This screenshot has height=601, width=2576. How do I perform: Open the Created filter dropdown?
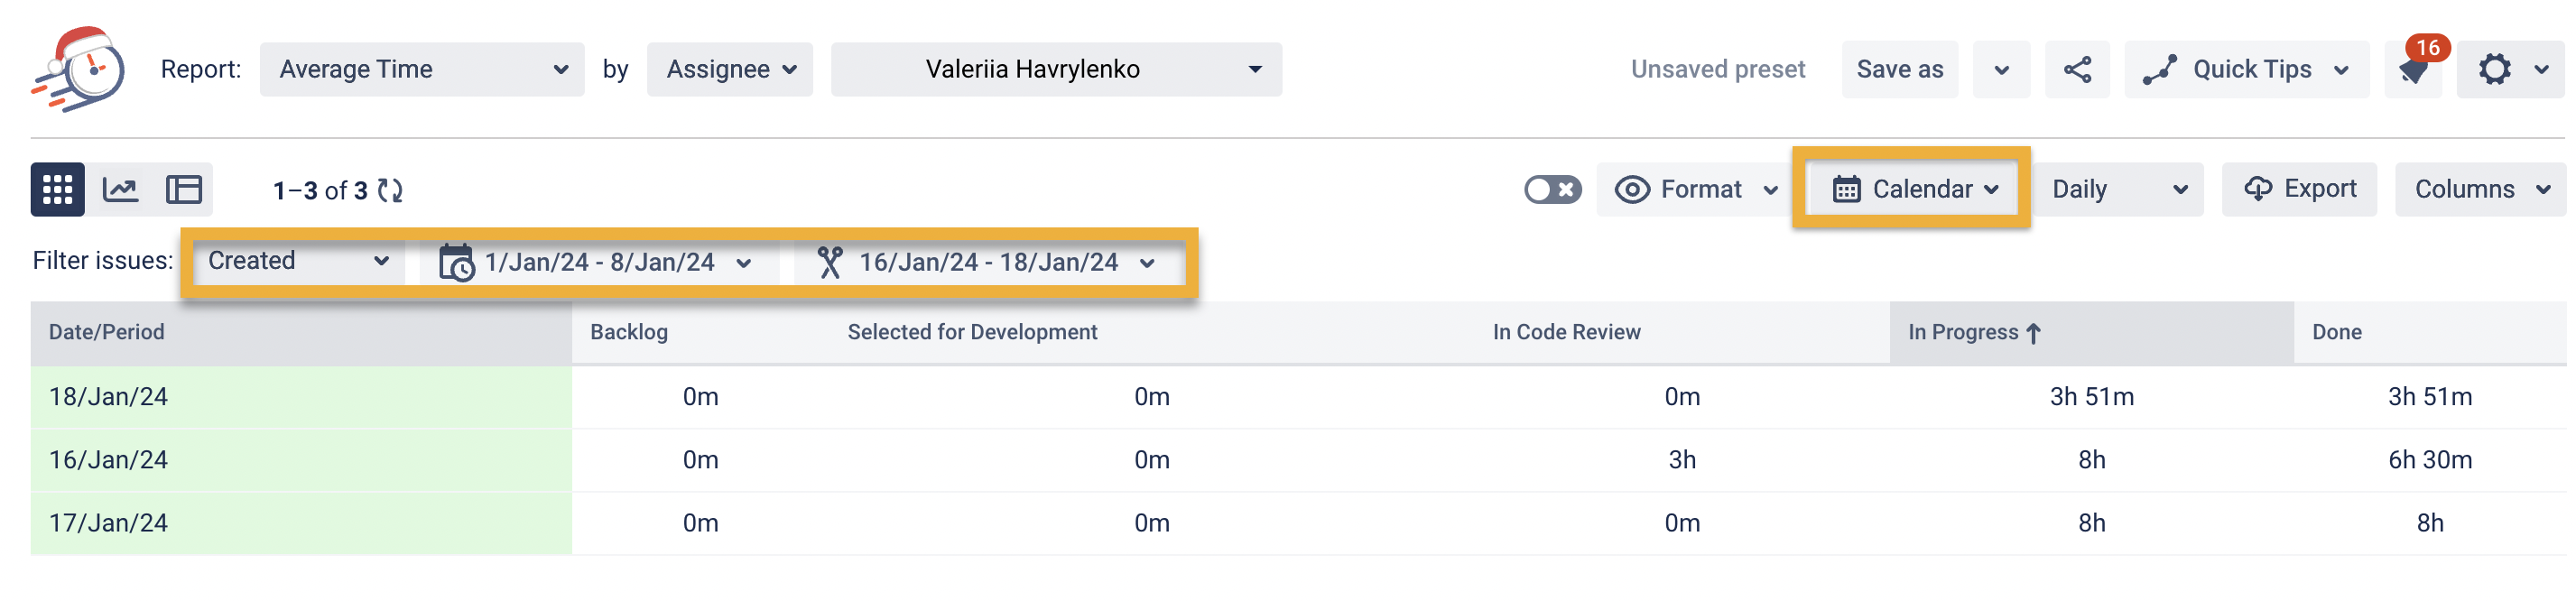coord(298,261)
